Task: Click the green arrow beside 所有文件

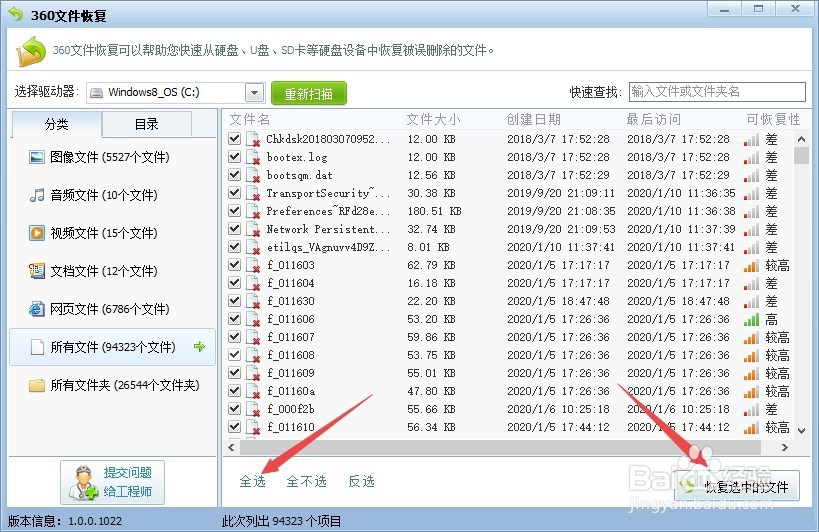Action: click(200, 346)
